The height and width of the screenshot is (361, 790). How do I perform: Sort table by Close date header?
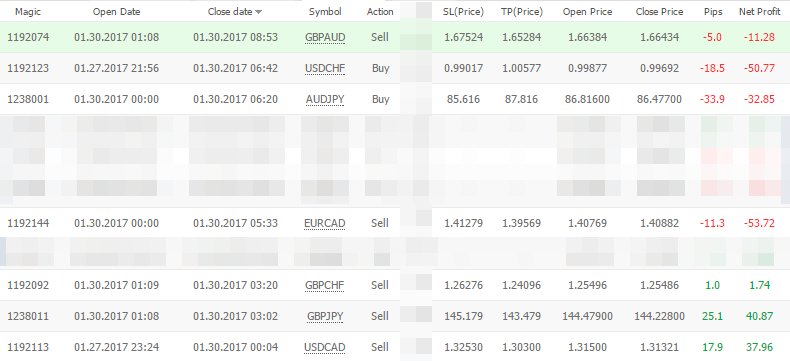(x=230, y=12)
